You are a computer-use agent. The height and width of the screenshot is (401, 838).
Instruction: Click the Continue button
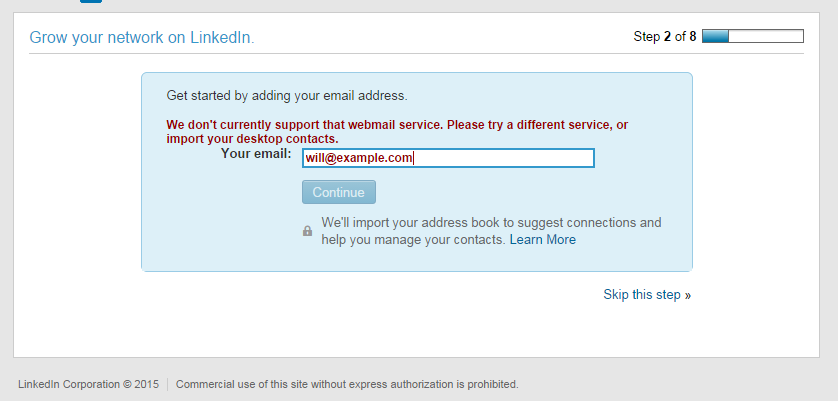click(339, 192)
